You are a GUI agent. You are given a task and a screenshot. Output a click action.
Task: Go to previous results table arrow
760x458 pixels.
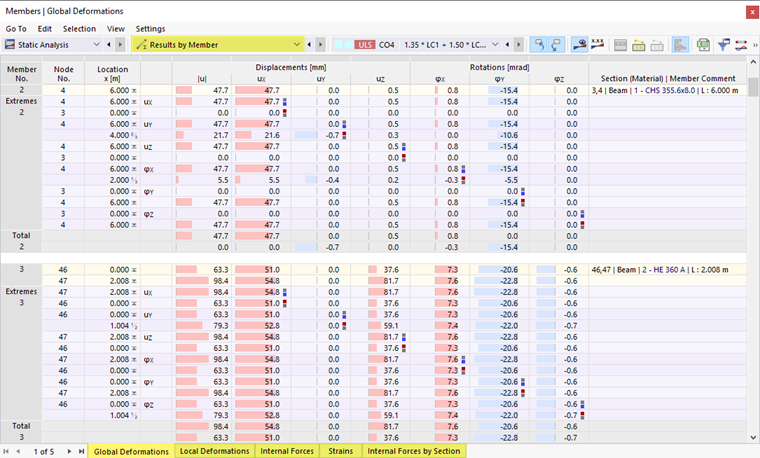[x=309, y=45]
